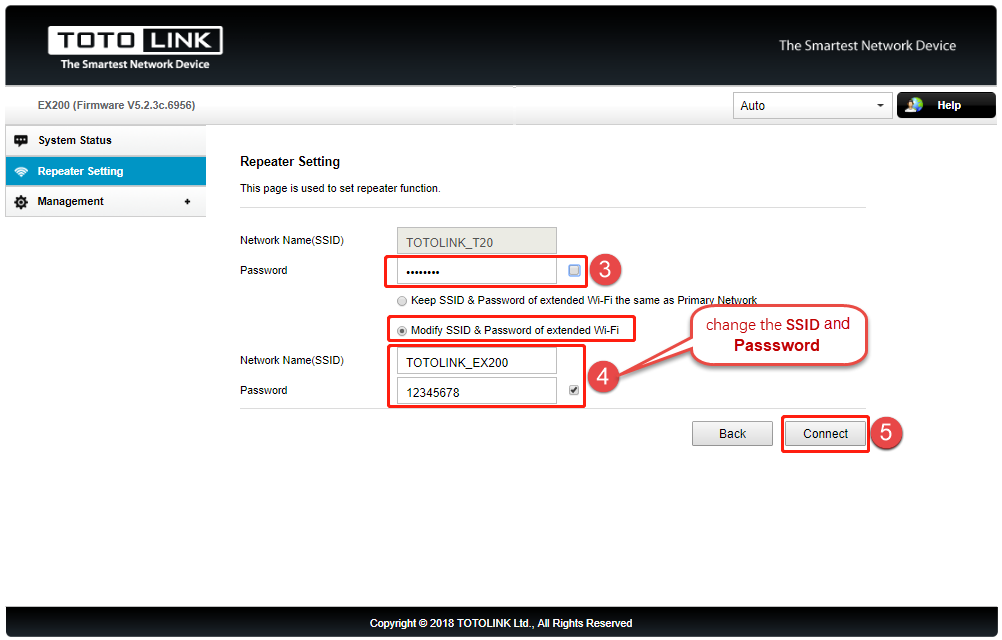Click the Connect button
The image size is (1002, 640).
[x=825, y=434]
